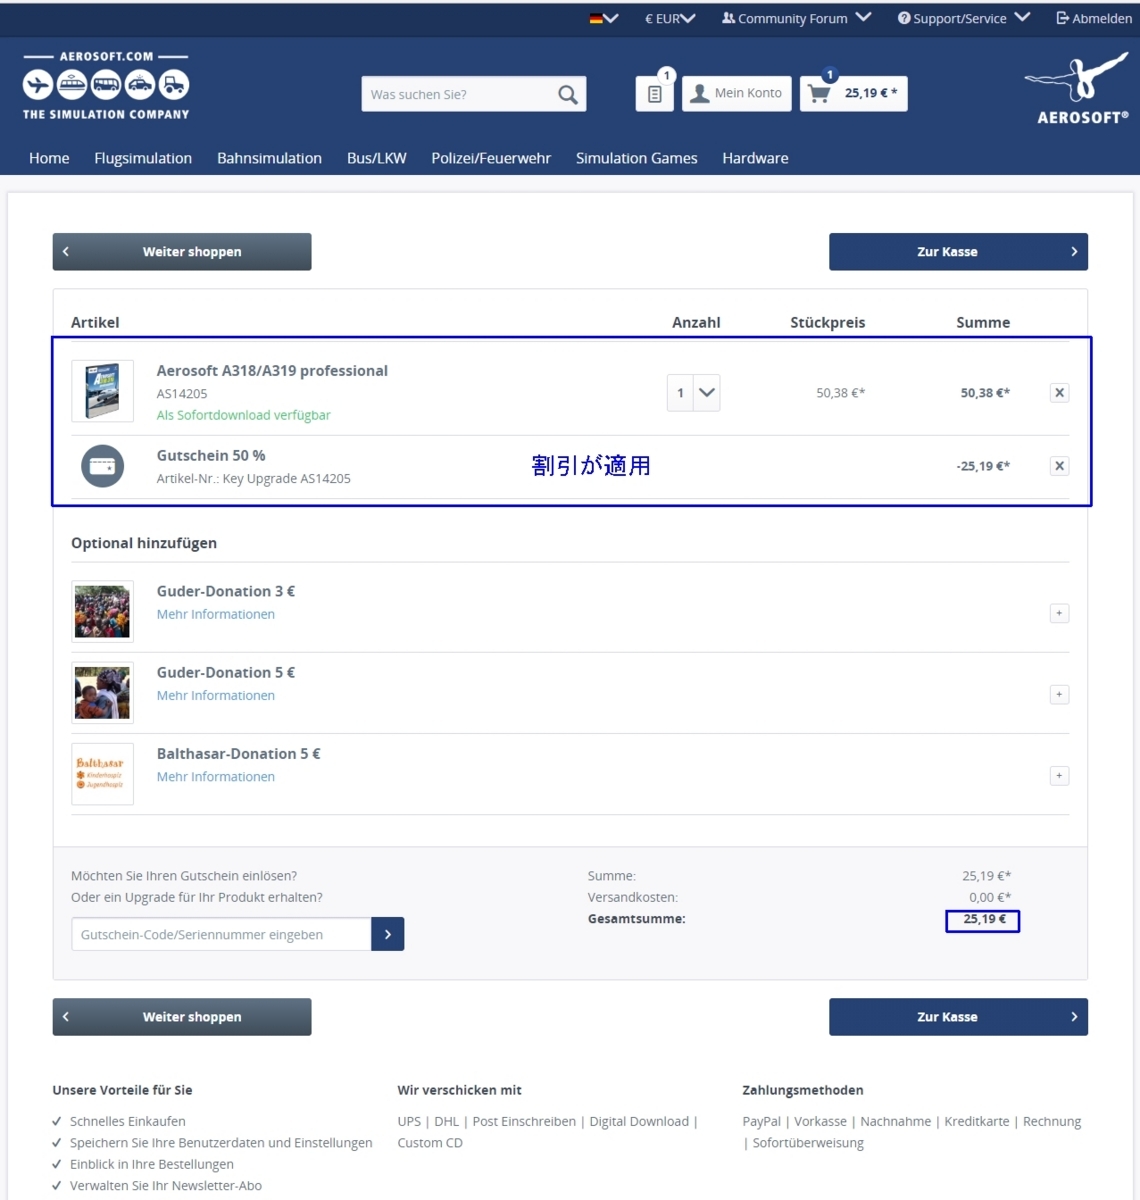Open Aerosoft A318/A319 professional title link
This screenshot has height=1200, width=1140.
(x=272, y=370)
